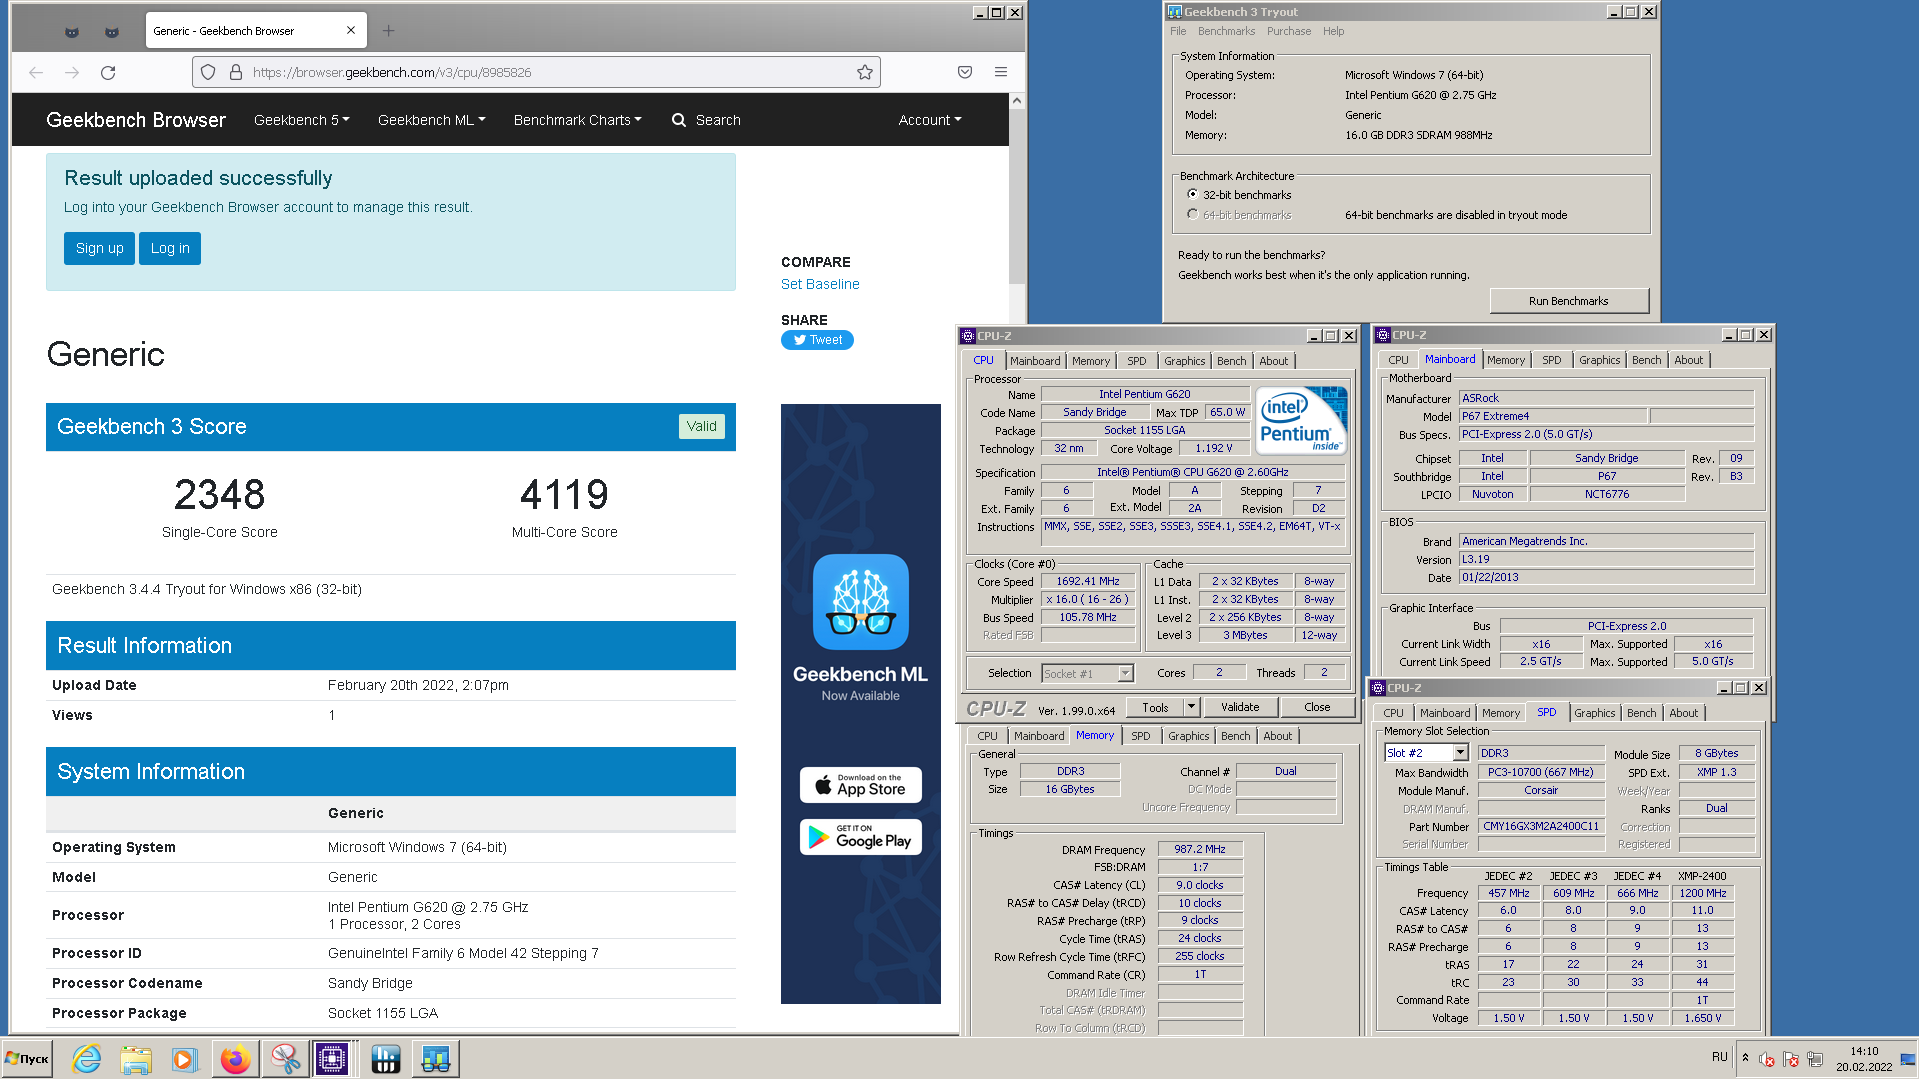Viewport: 1919px width, 1079px height.
Task: Click the network tray icon
Action: tap(1815, 1059)
